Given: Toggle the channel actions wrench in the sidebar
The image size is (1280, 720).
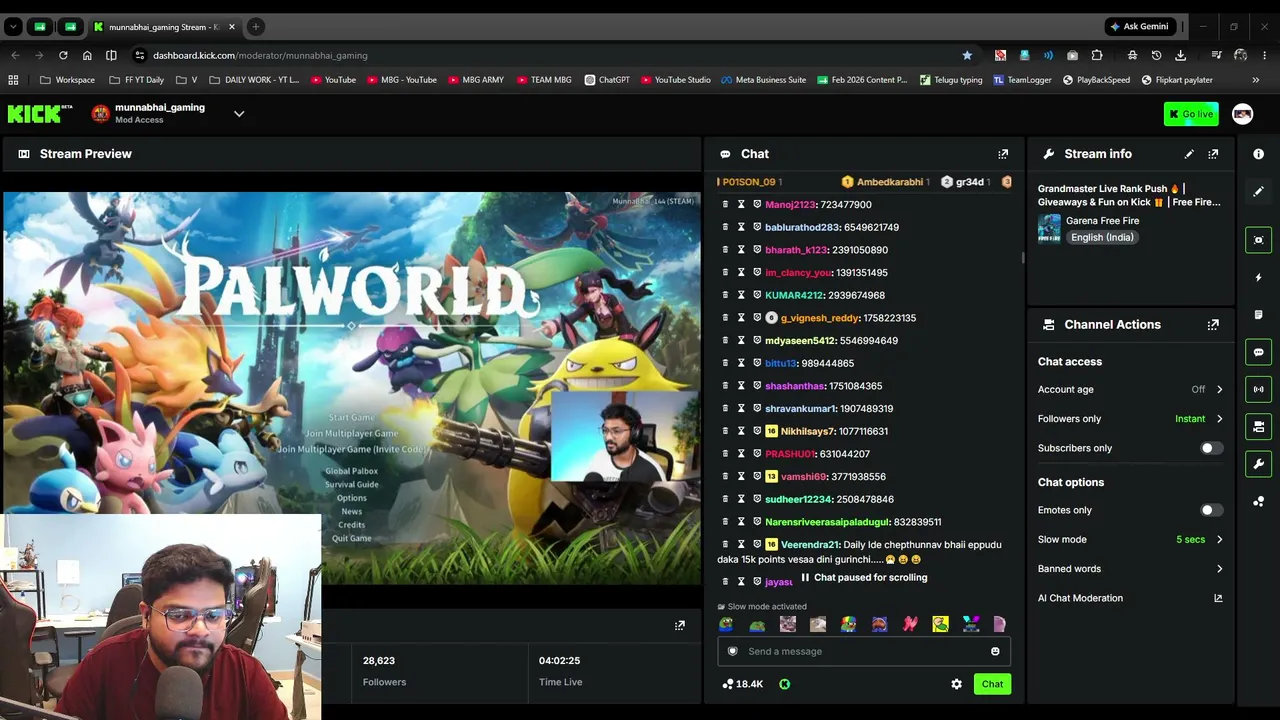Looking at the screenshot, I should tap(1258, 464).
